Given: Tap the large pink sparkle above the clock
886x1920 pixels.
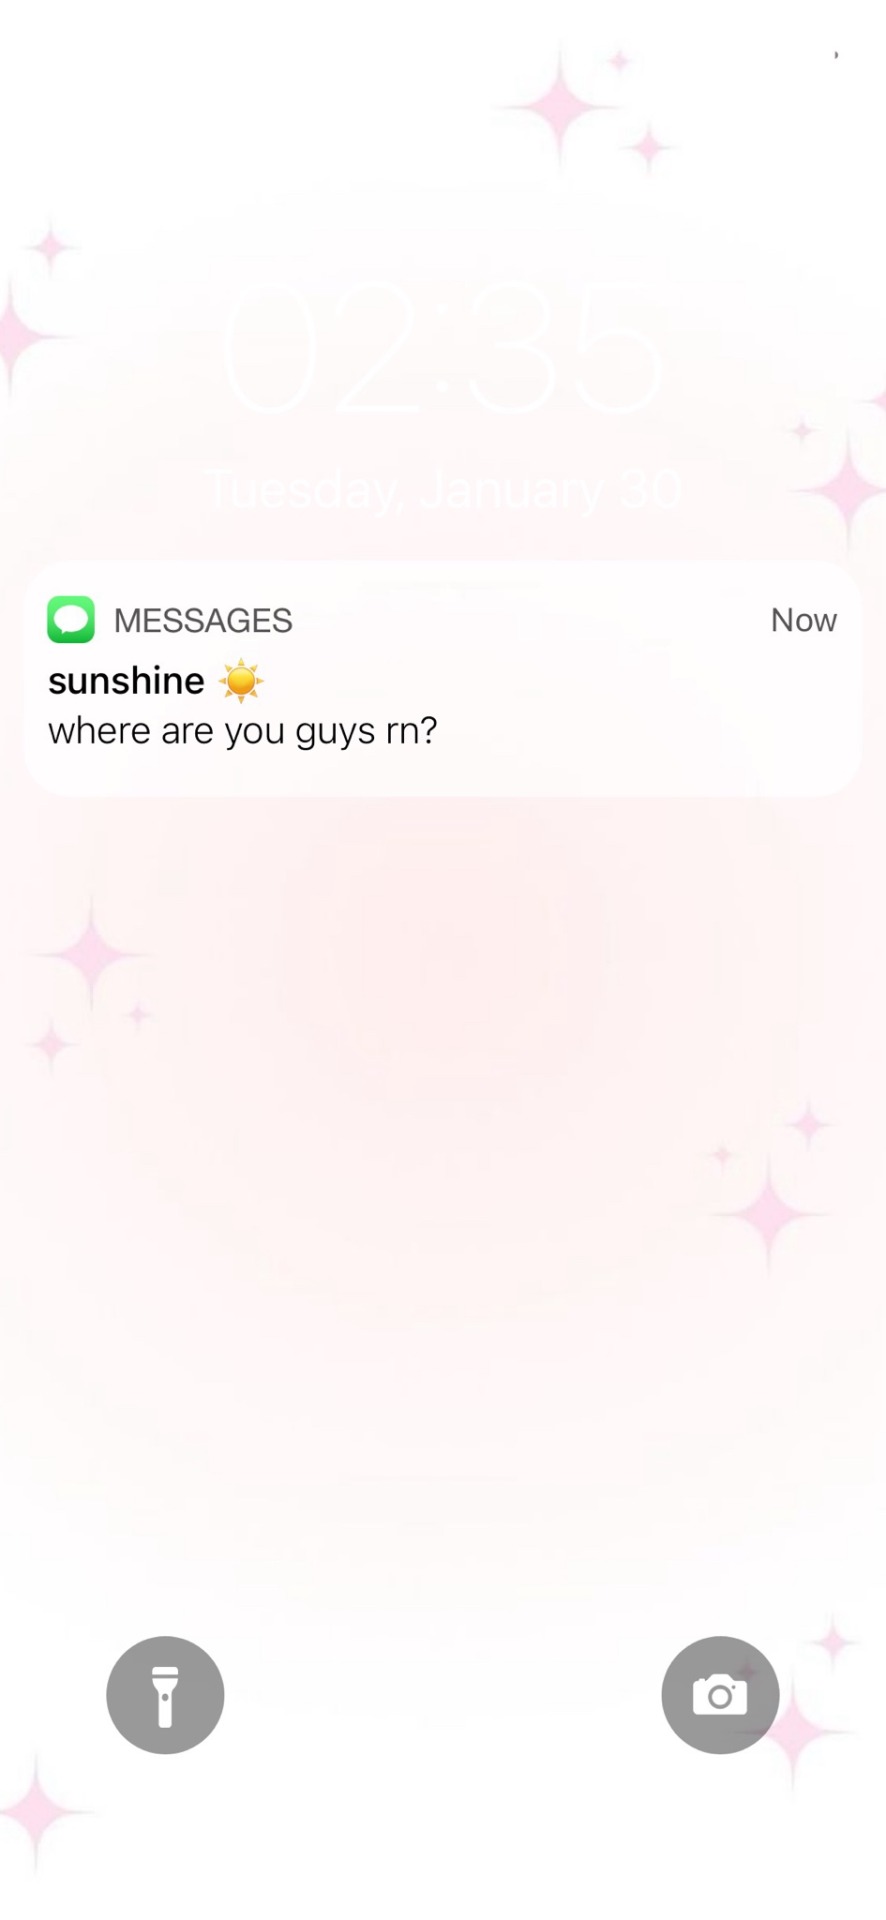Looking at the screenshot, I should pos(561,106).
